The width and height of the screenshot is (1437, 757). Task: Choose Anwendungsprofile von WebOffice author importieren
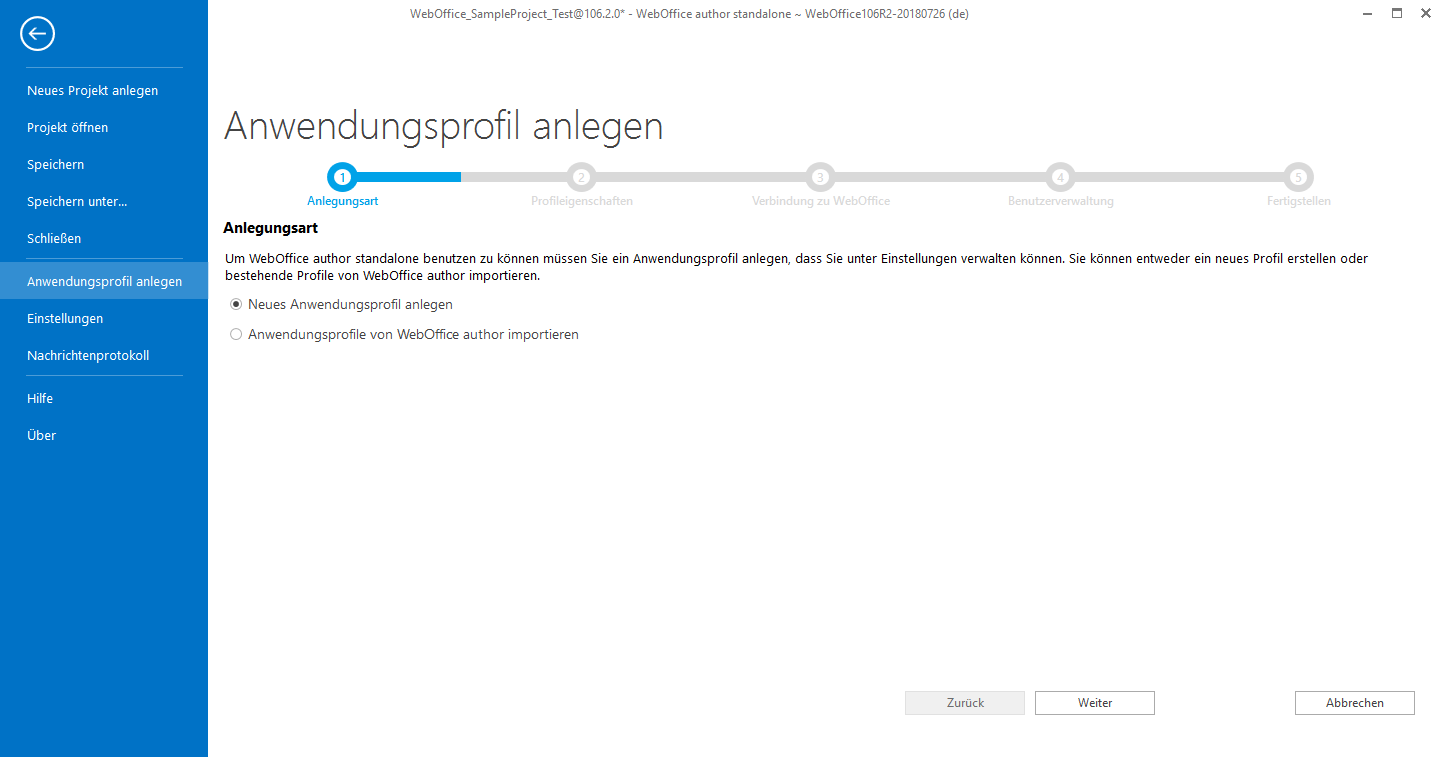pyautogui.click(x=236, y=334)
